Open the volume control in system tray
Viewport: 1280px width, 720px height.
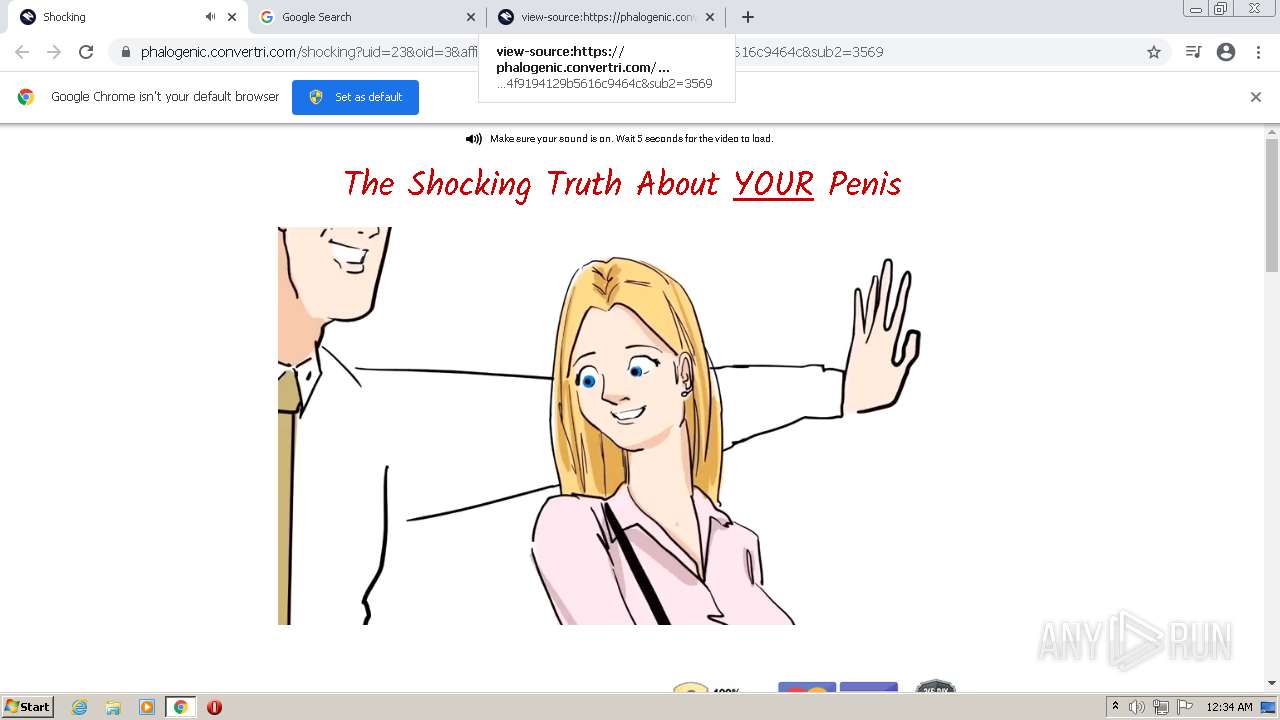pos(1137,707)
